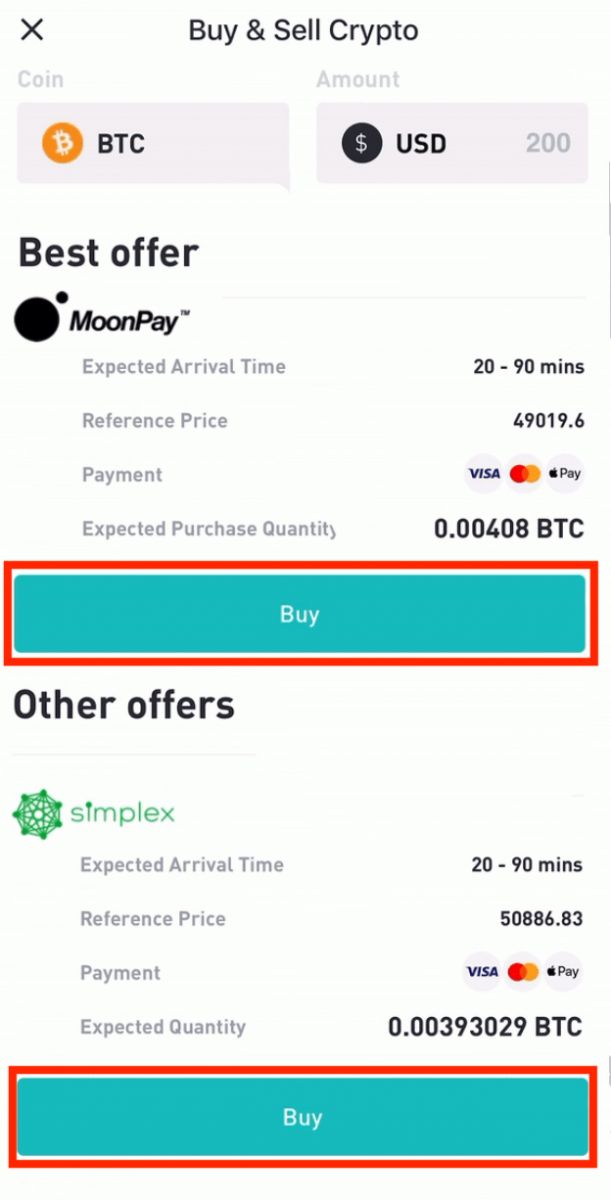Buy BTC with the Simplex offer
The height and width of the screenshot is (1200, 611).
pyautogui.click(x=301, y=1117)
